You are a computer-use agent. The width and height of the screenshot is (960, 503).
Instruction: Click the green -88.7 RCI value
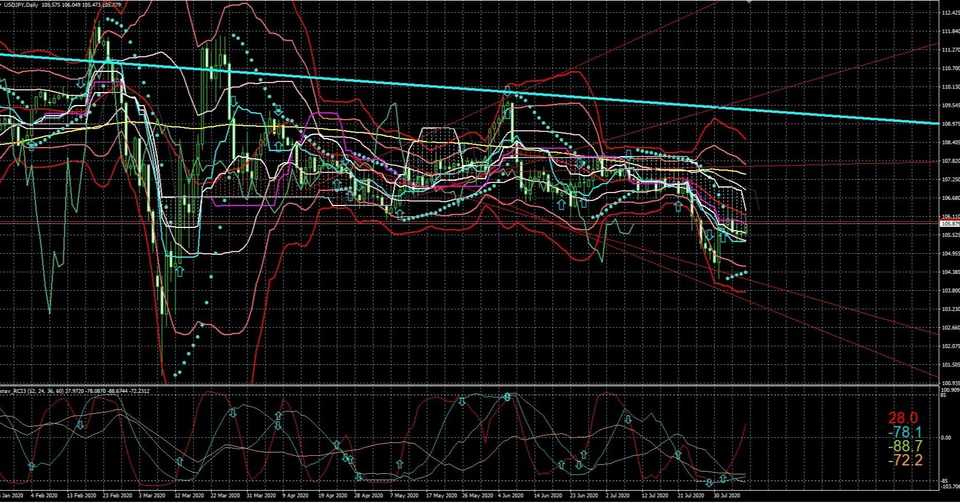point(906,446)
